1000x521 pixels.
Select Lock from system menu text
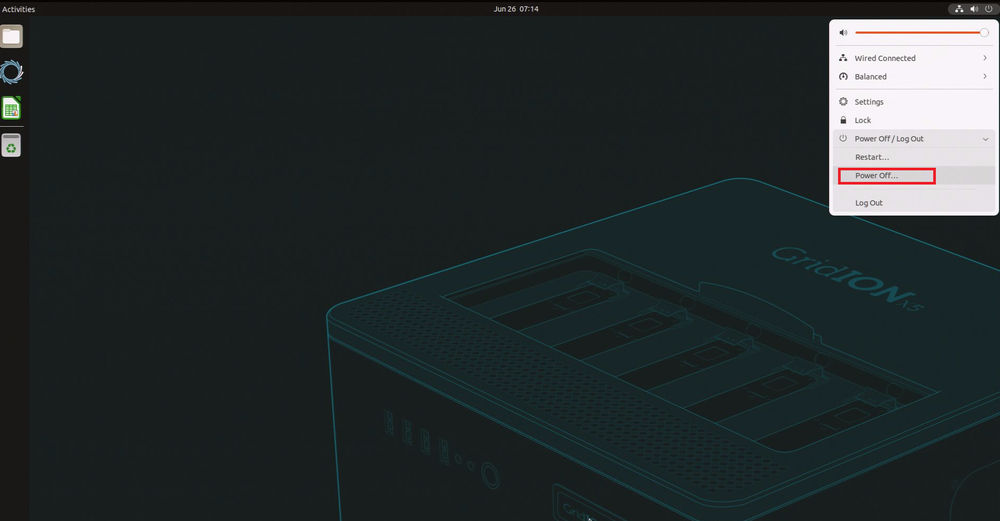[x=862, y=120]
